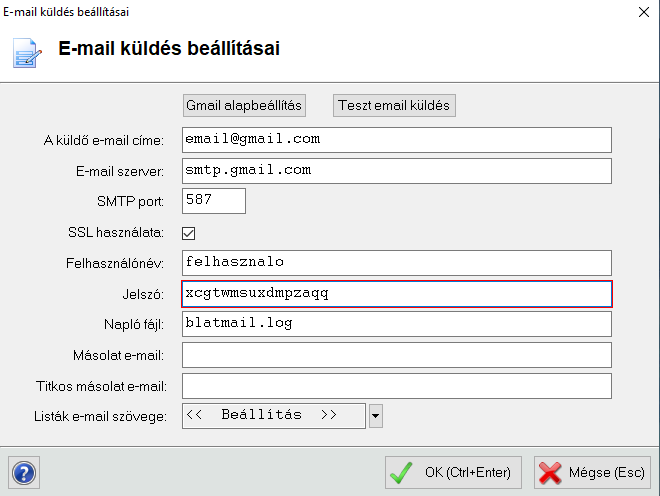Click the empty Másolat e-mail field

click(x=396, y=355)
